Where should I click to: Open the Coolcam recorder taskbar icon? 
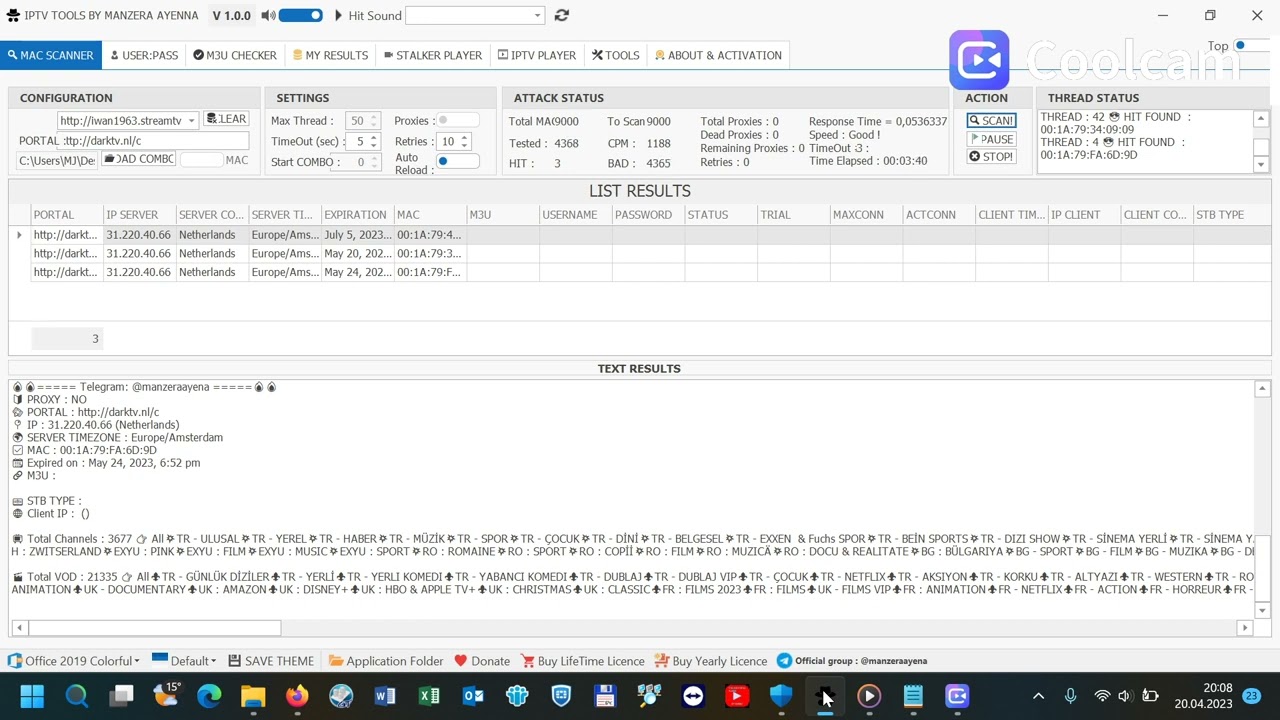(x=957, y=696)
